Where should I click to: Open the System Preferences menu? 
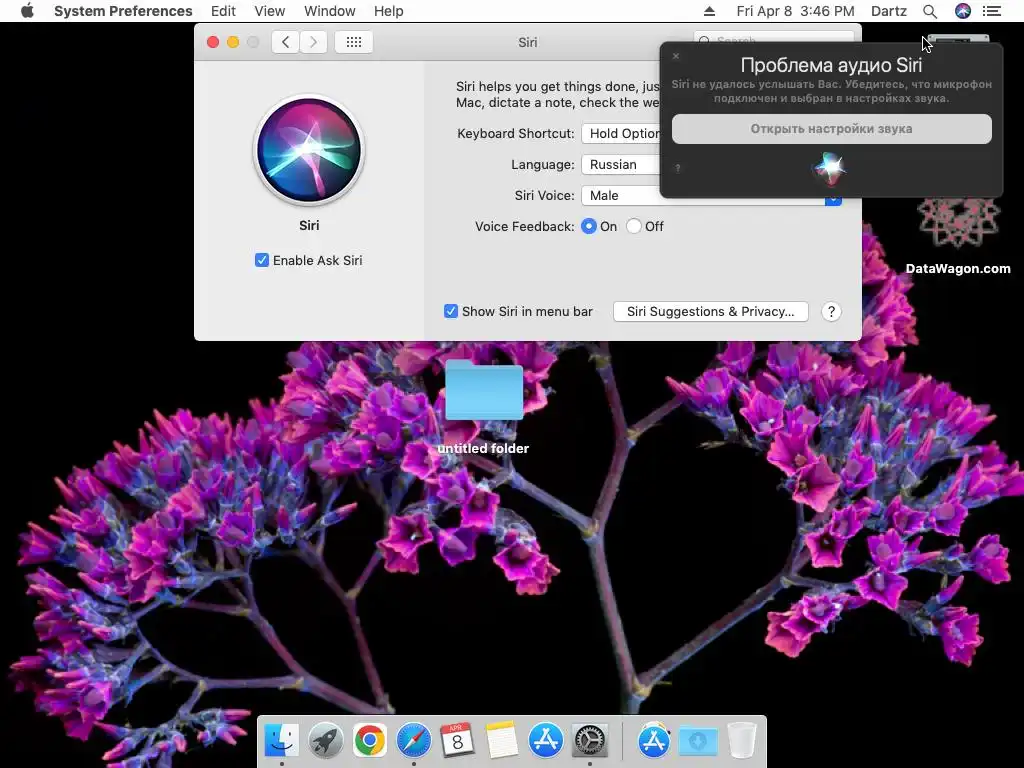click(x=123, y=11)
